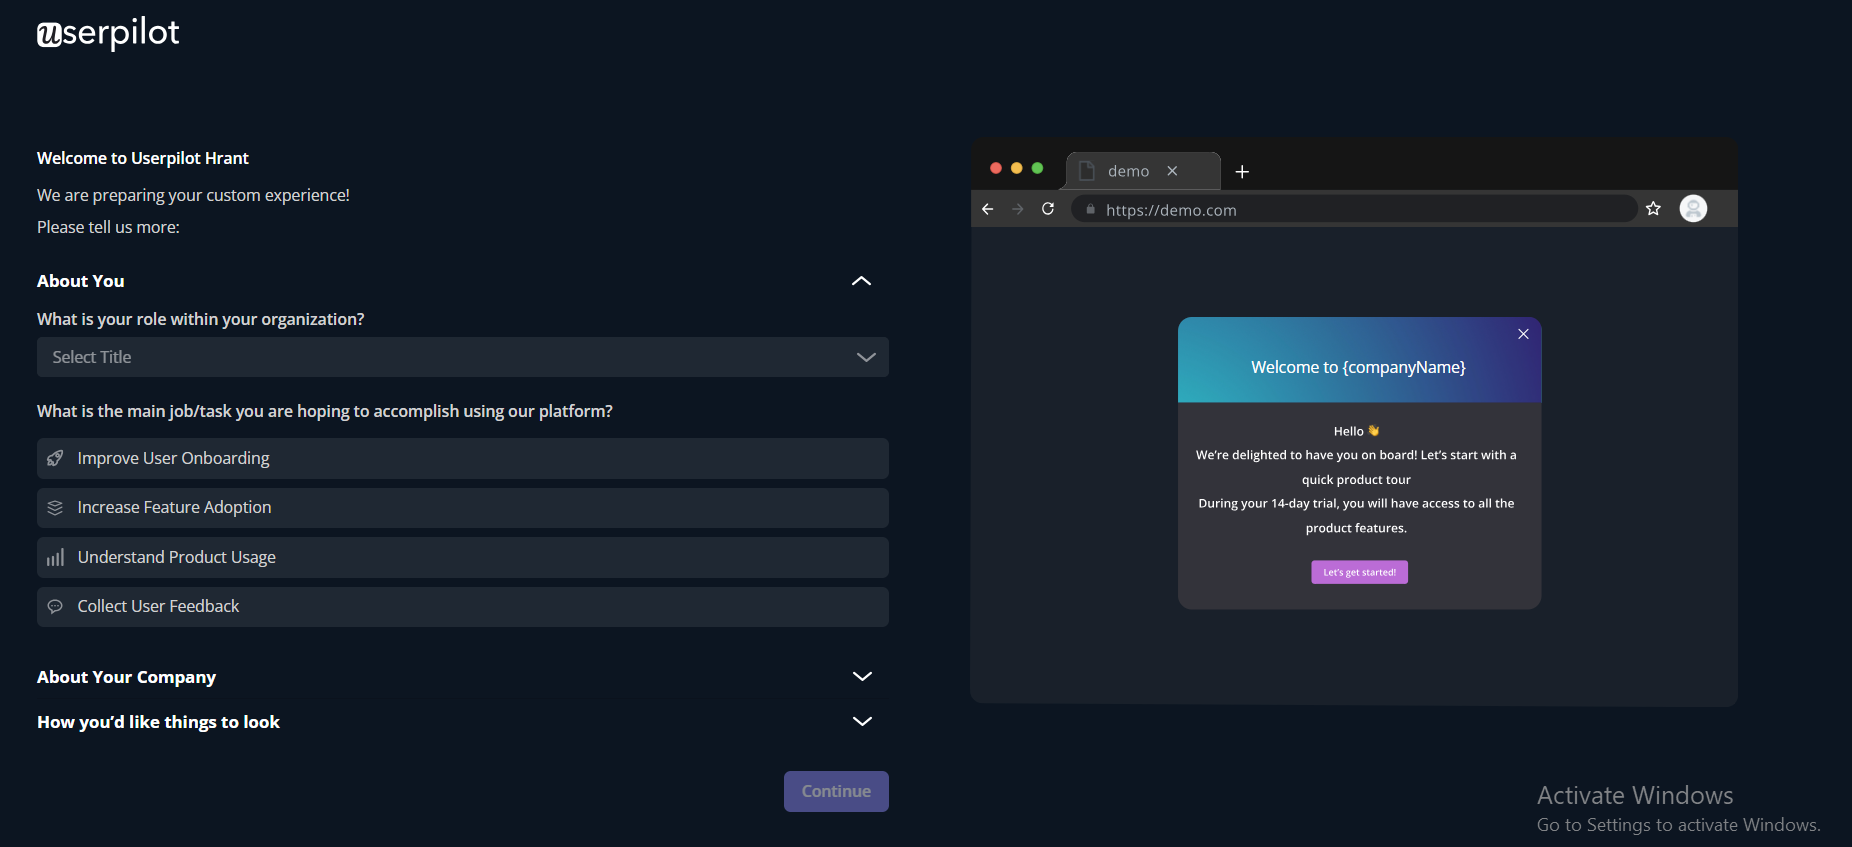The image size is (1852, 847).
Task: Click the speech bubble icon for User Feedback
Action: pyautogui.click(x=55, y=607)
